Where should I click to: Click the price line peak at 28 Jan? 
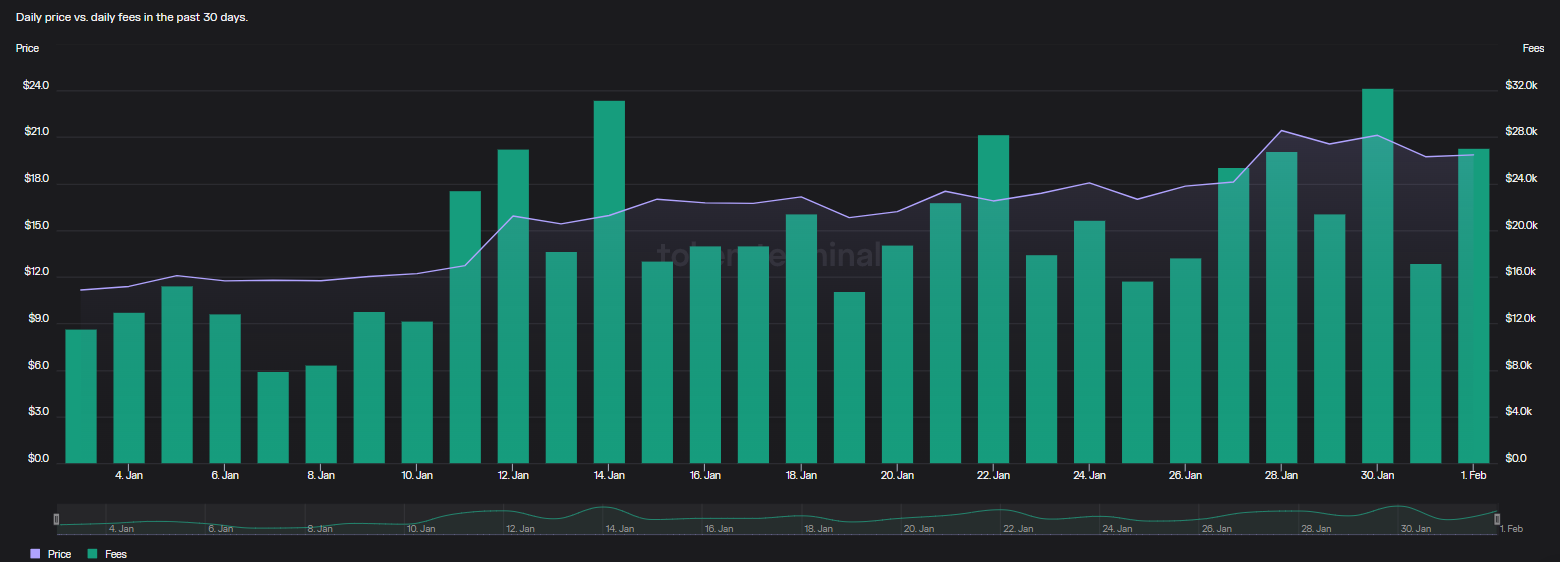[x=1282, y=131]
